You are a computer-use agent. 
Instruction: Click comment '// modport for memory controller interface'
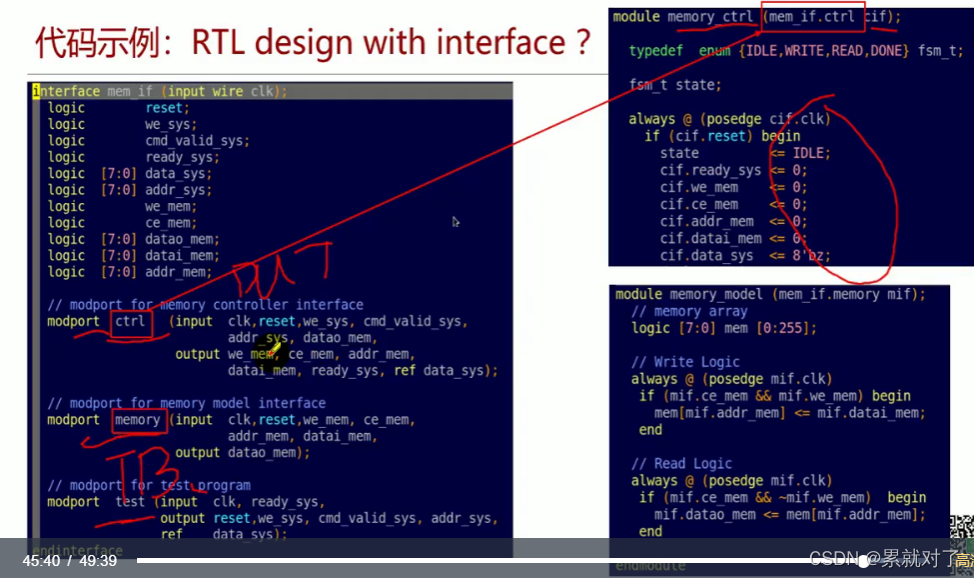pos(206,305)
